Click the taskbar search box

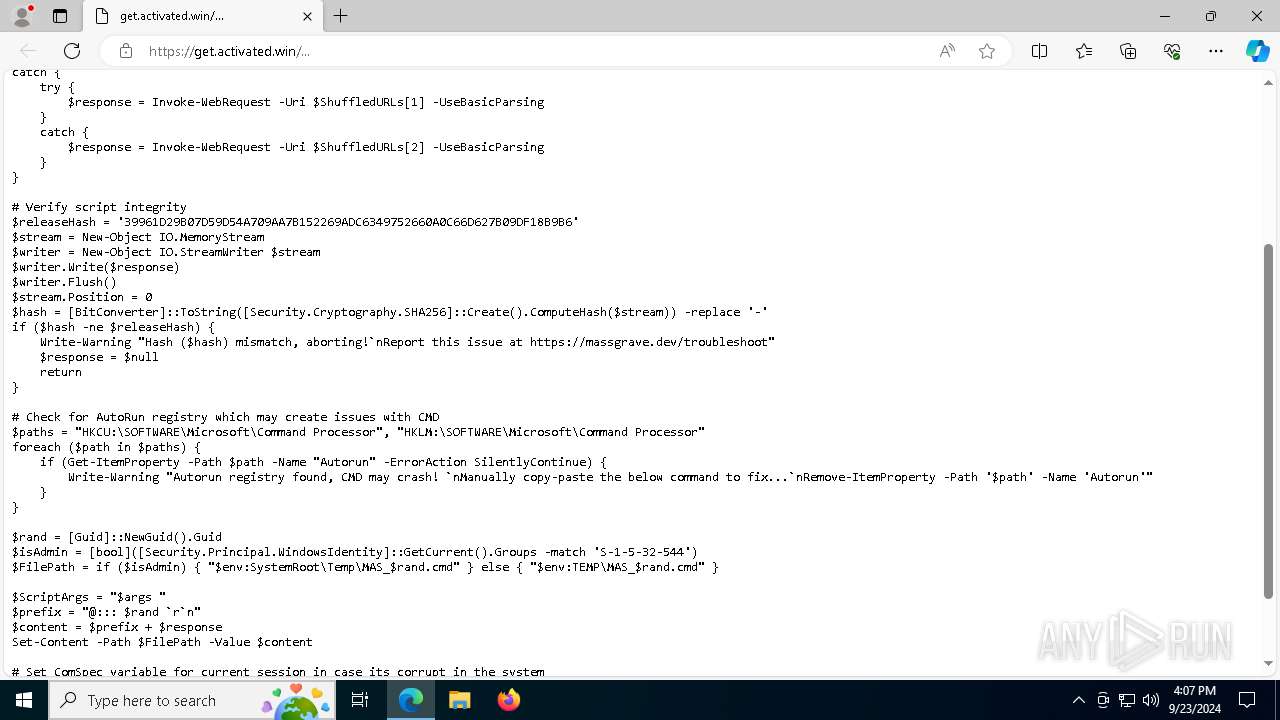[x=193, y=700]
